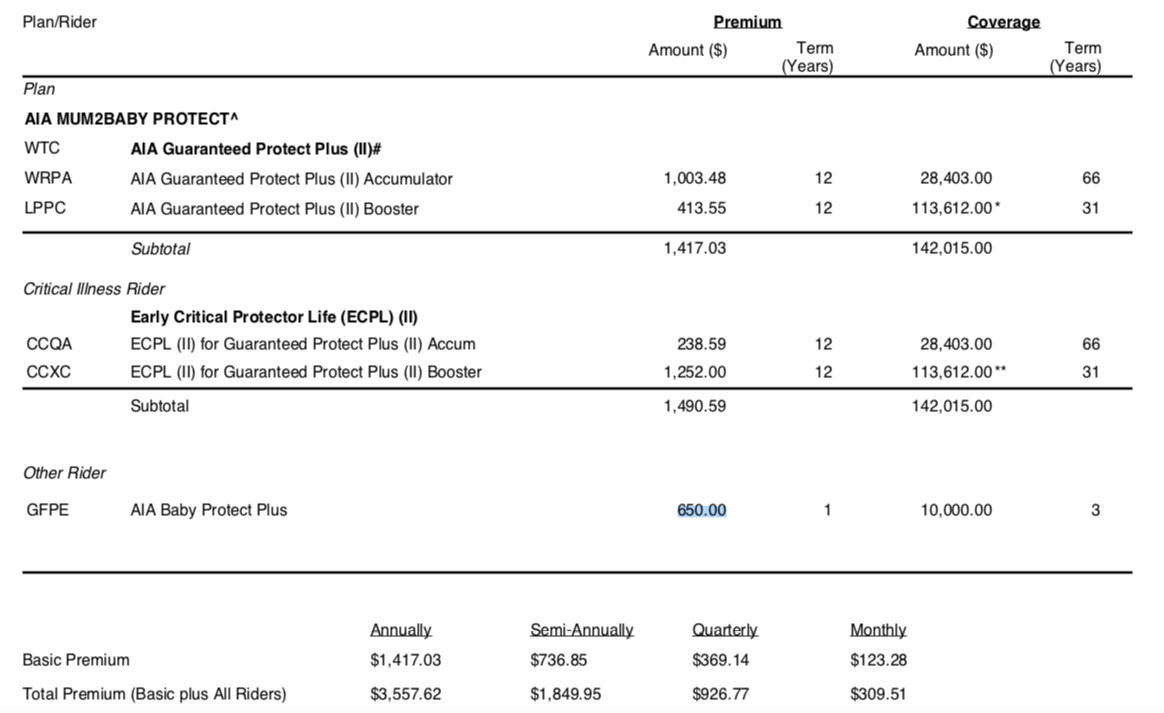The width and height of the screenshot is (1164, 713).
Task: Click the underlined Premium column header
Action: point(747,22)
